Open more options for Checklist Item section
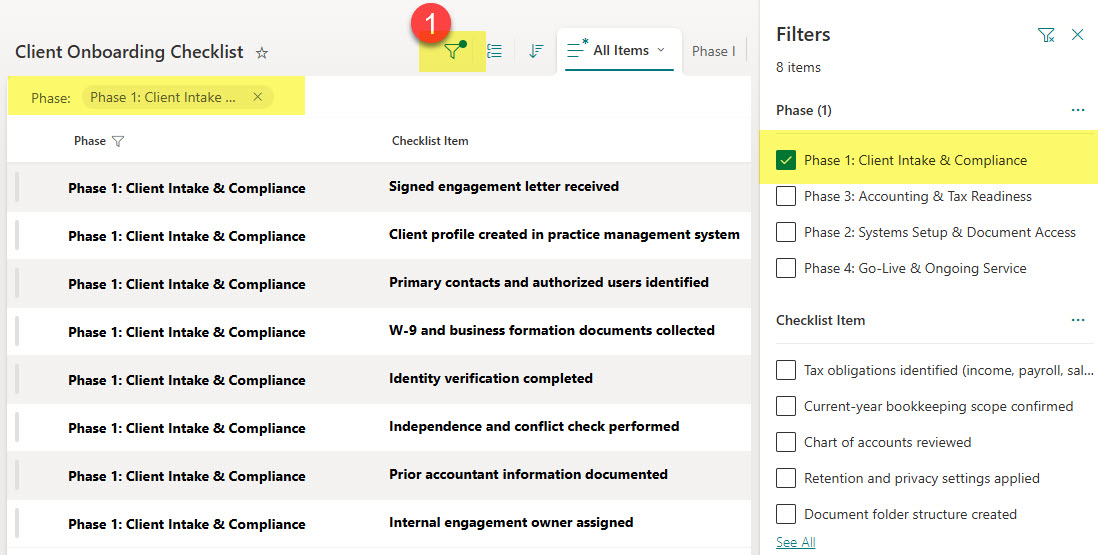The image size is (1098, 555). (x=1078, y=320)
